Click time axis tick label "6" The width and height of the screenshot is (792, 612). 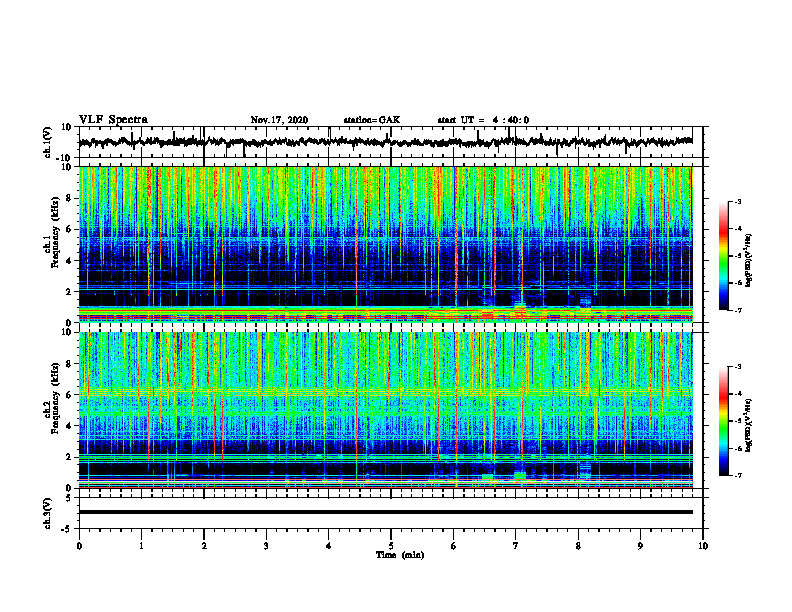pos(454,546)
